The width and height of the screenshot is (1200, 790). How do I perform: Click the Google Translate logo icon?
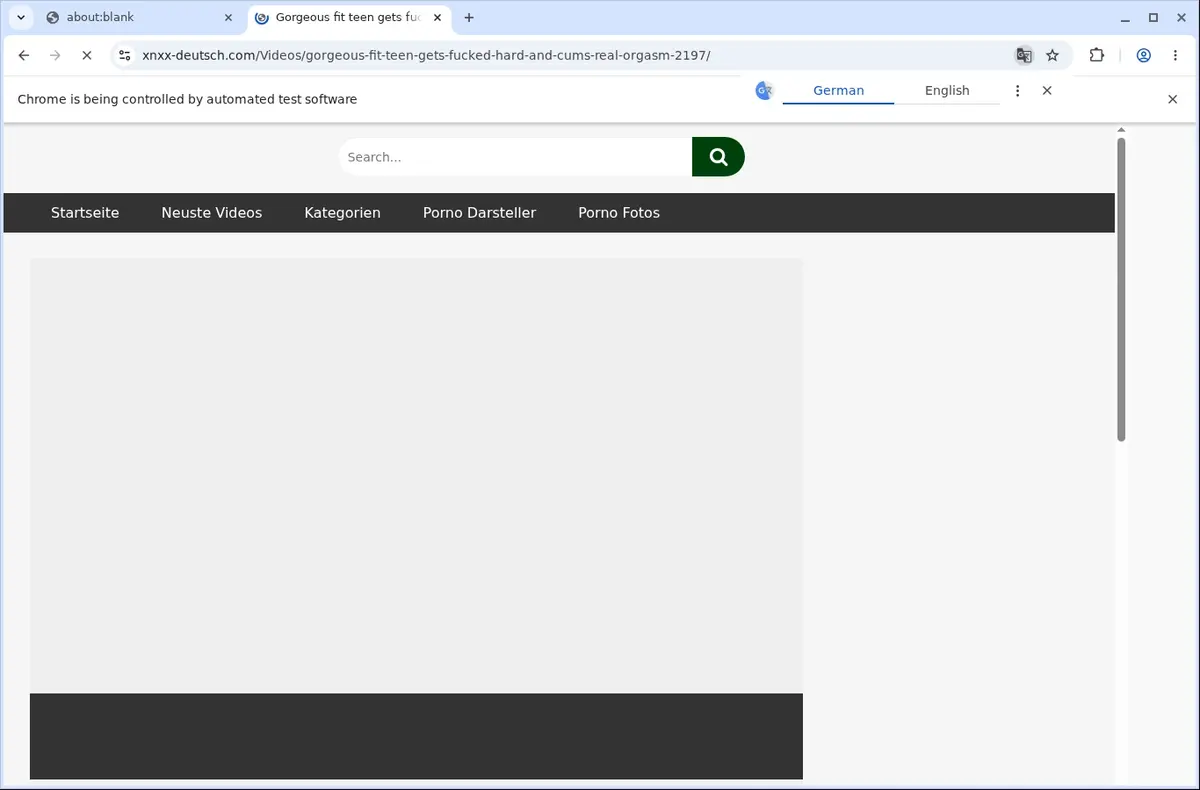click(764, 91)
